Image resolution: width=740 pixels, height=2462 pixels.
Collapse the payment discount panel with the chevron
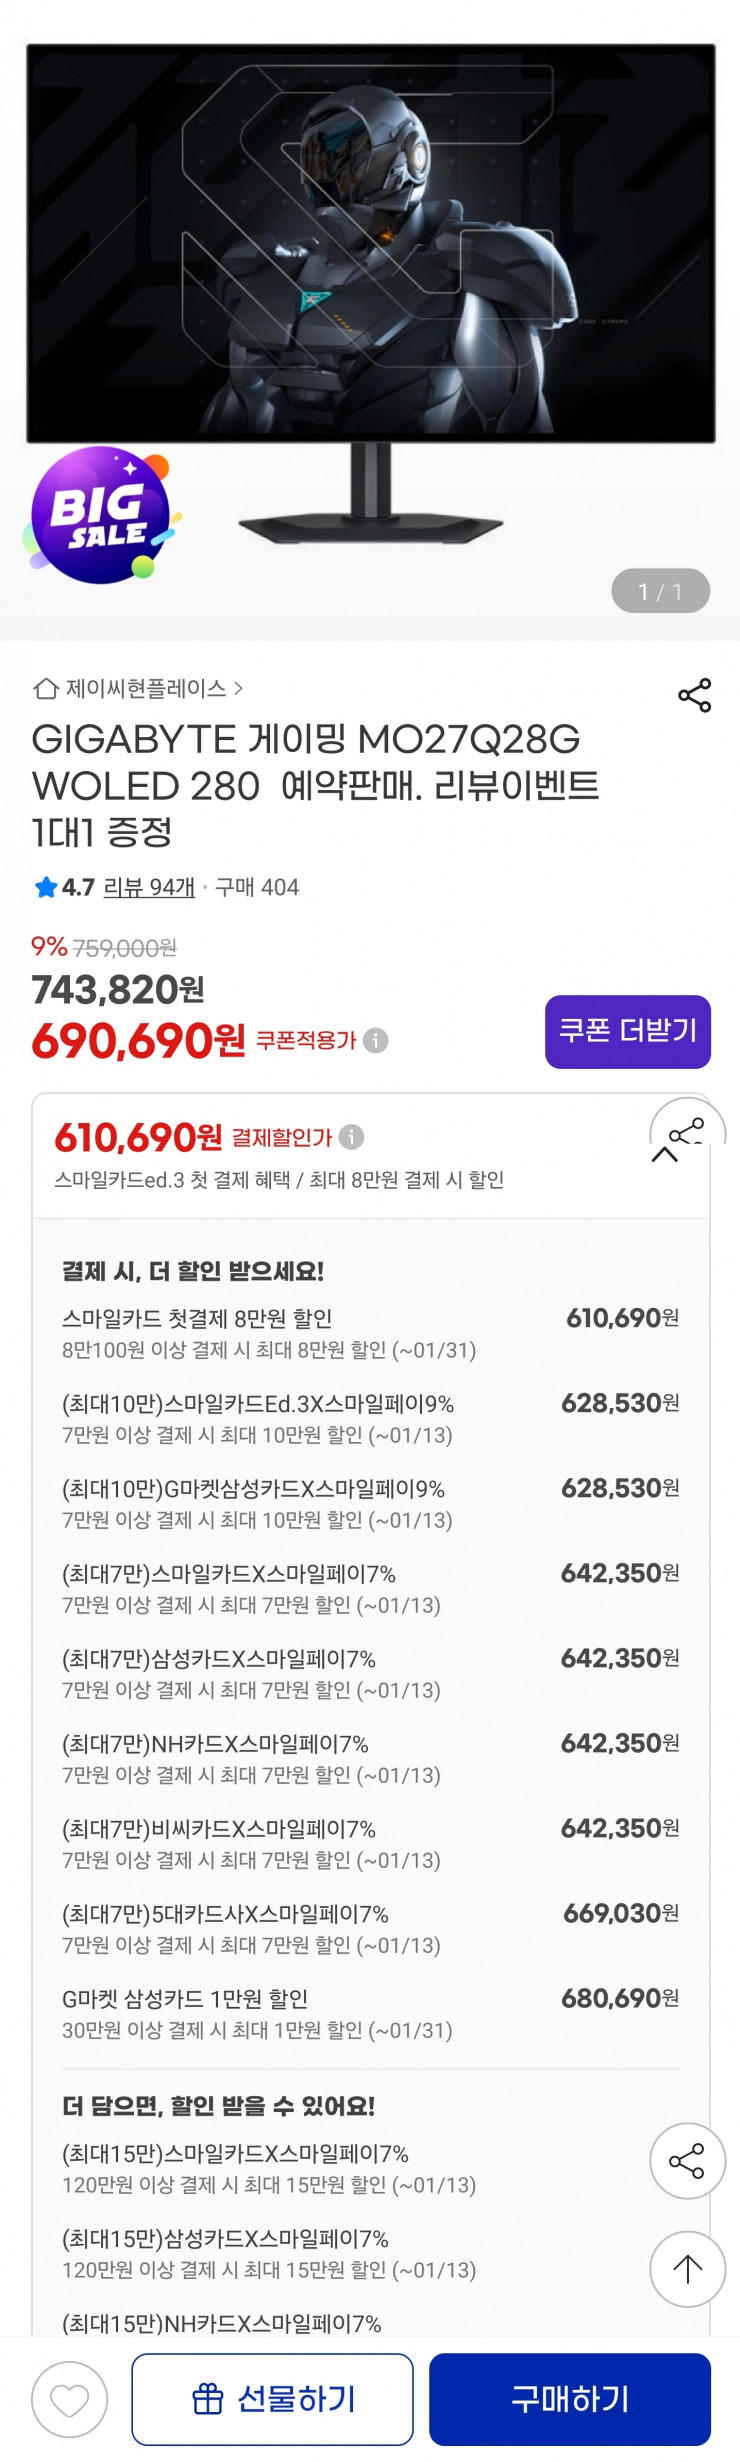(665, 1155)
